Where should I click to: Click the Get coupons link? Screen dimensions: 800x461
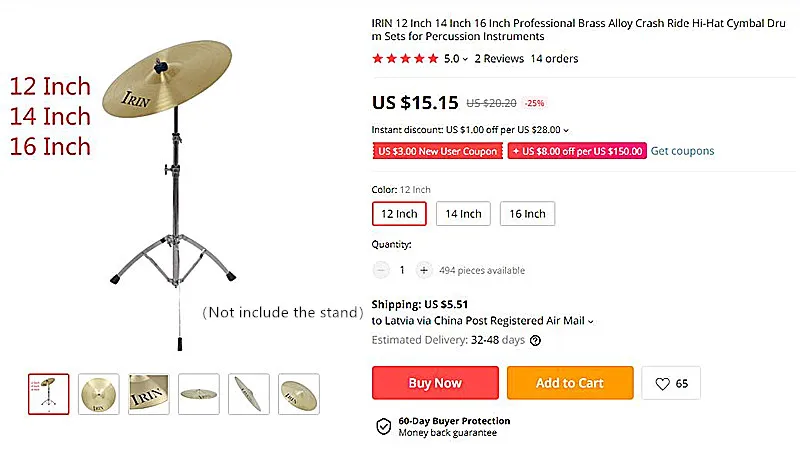coord(682,151)
